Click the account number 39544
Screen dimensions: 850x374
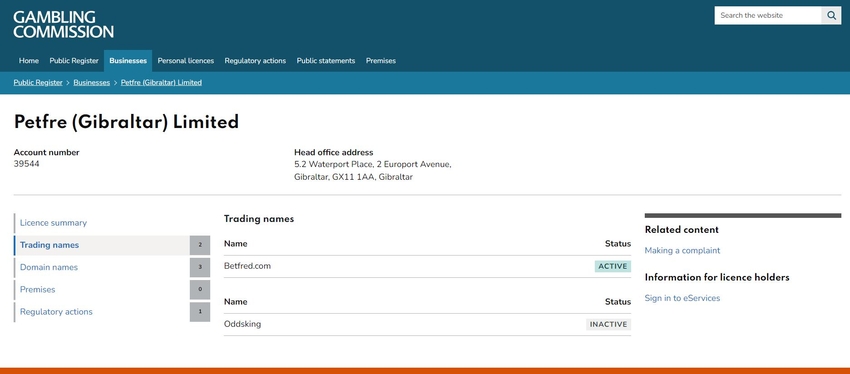[x=27, y=164]
